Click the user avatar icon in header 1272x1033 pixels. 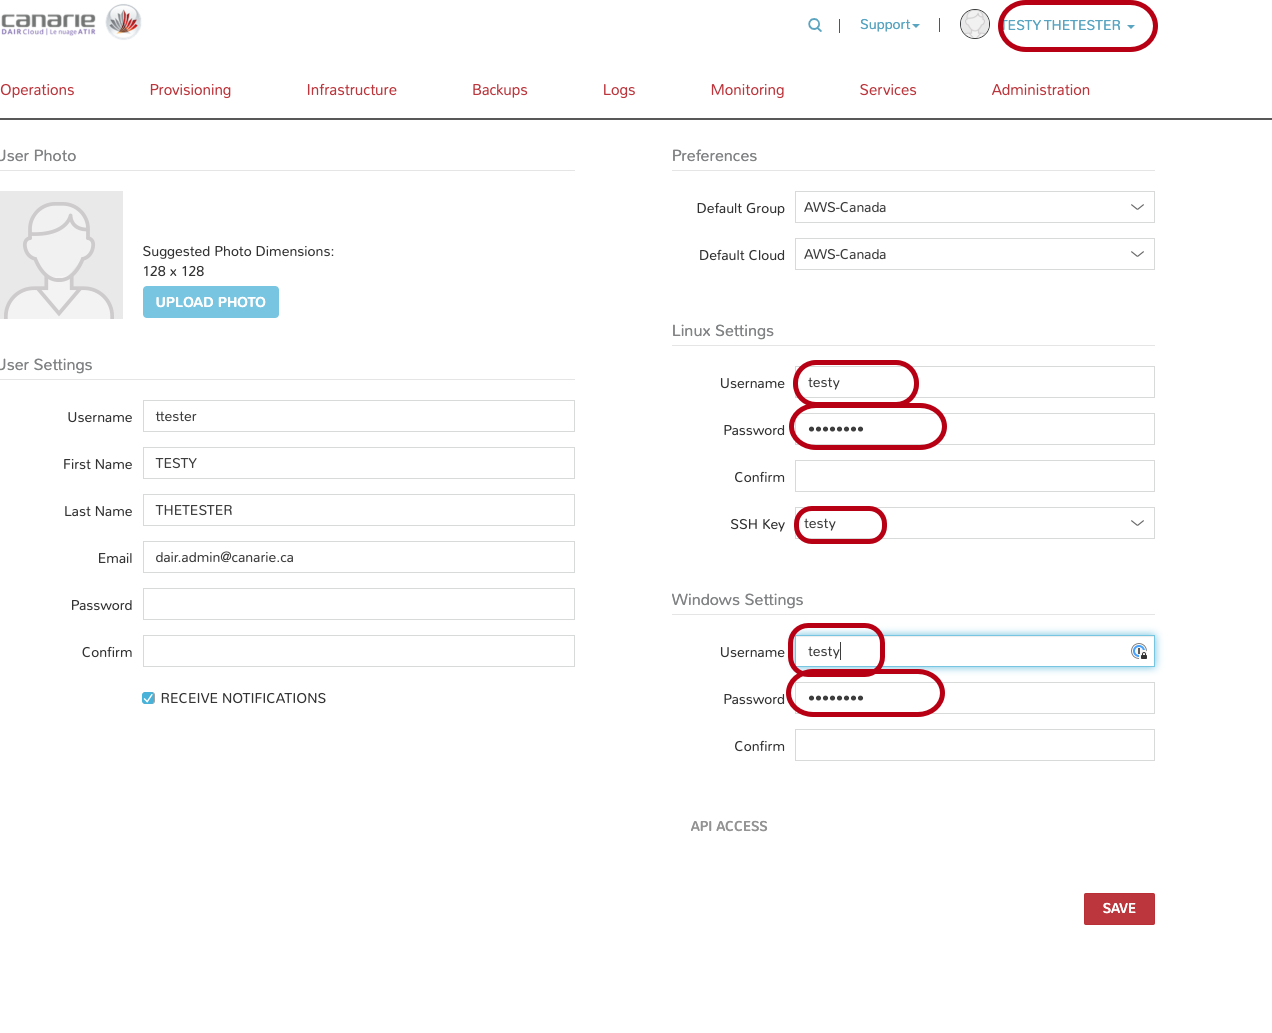pos(974,24)
